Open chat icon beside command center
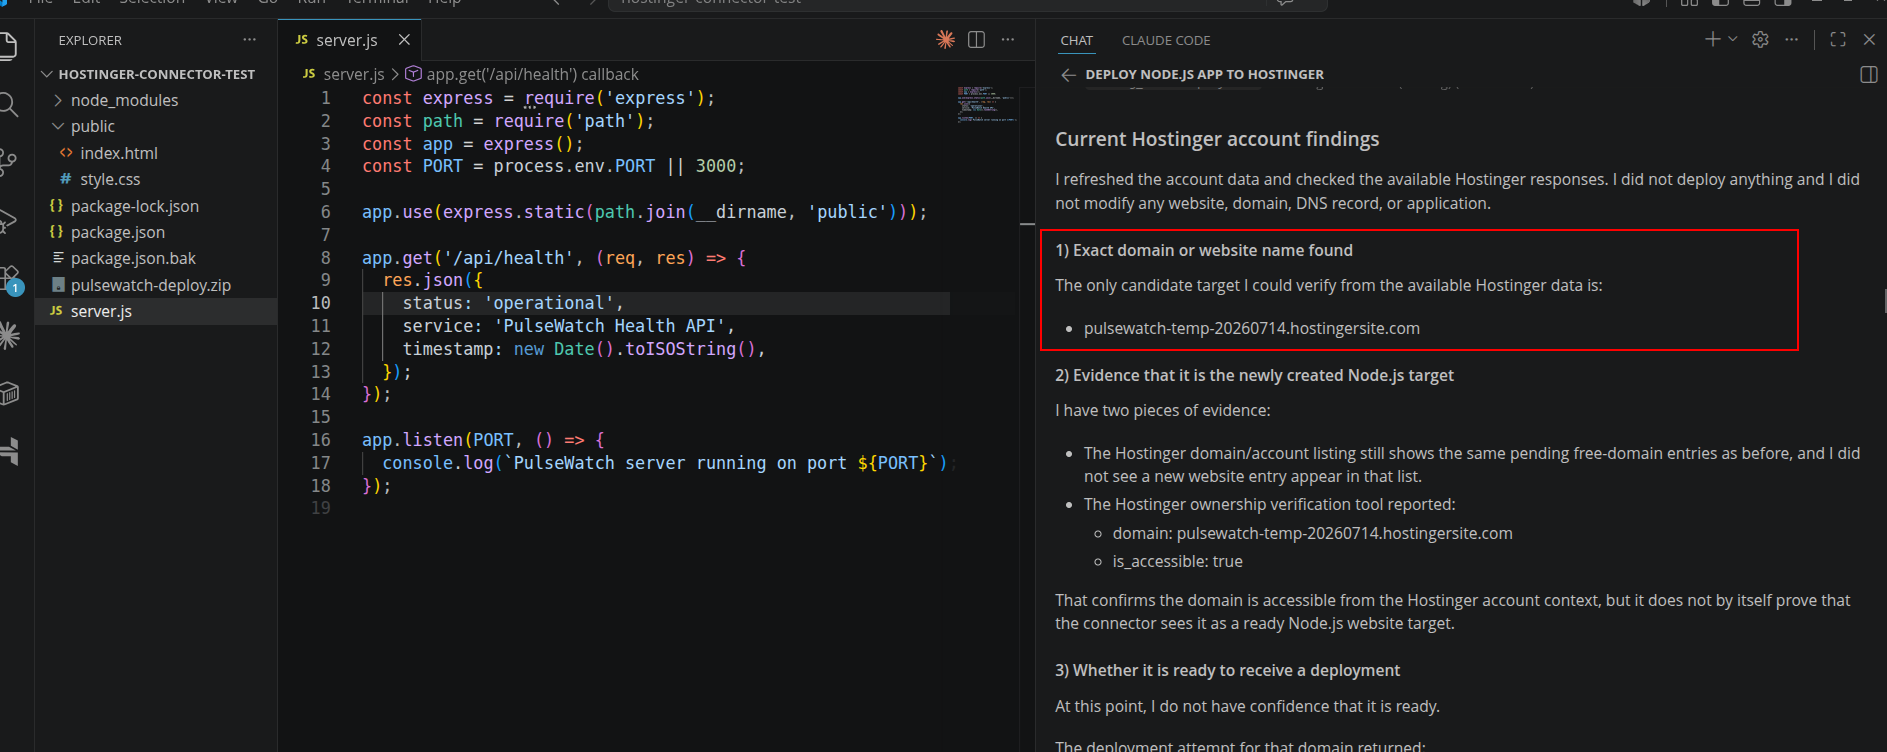Image resolution: width=1887 pixels, height=752 pixels. (1285, 3)
